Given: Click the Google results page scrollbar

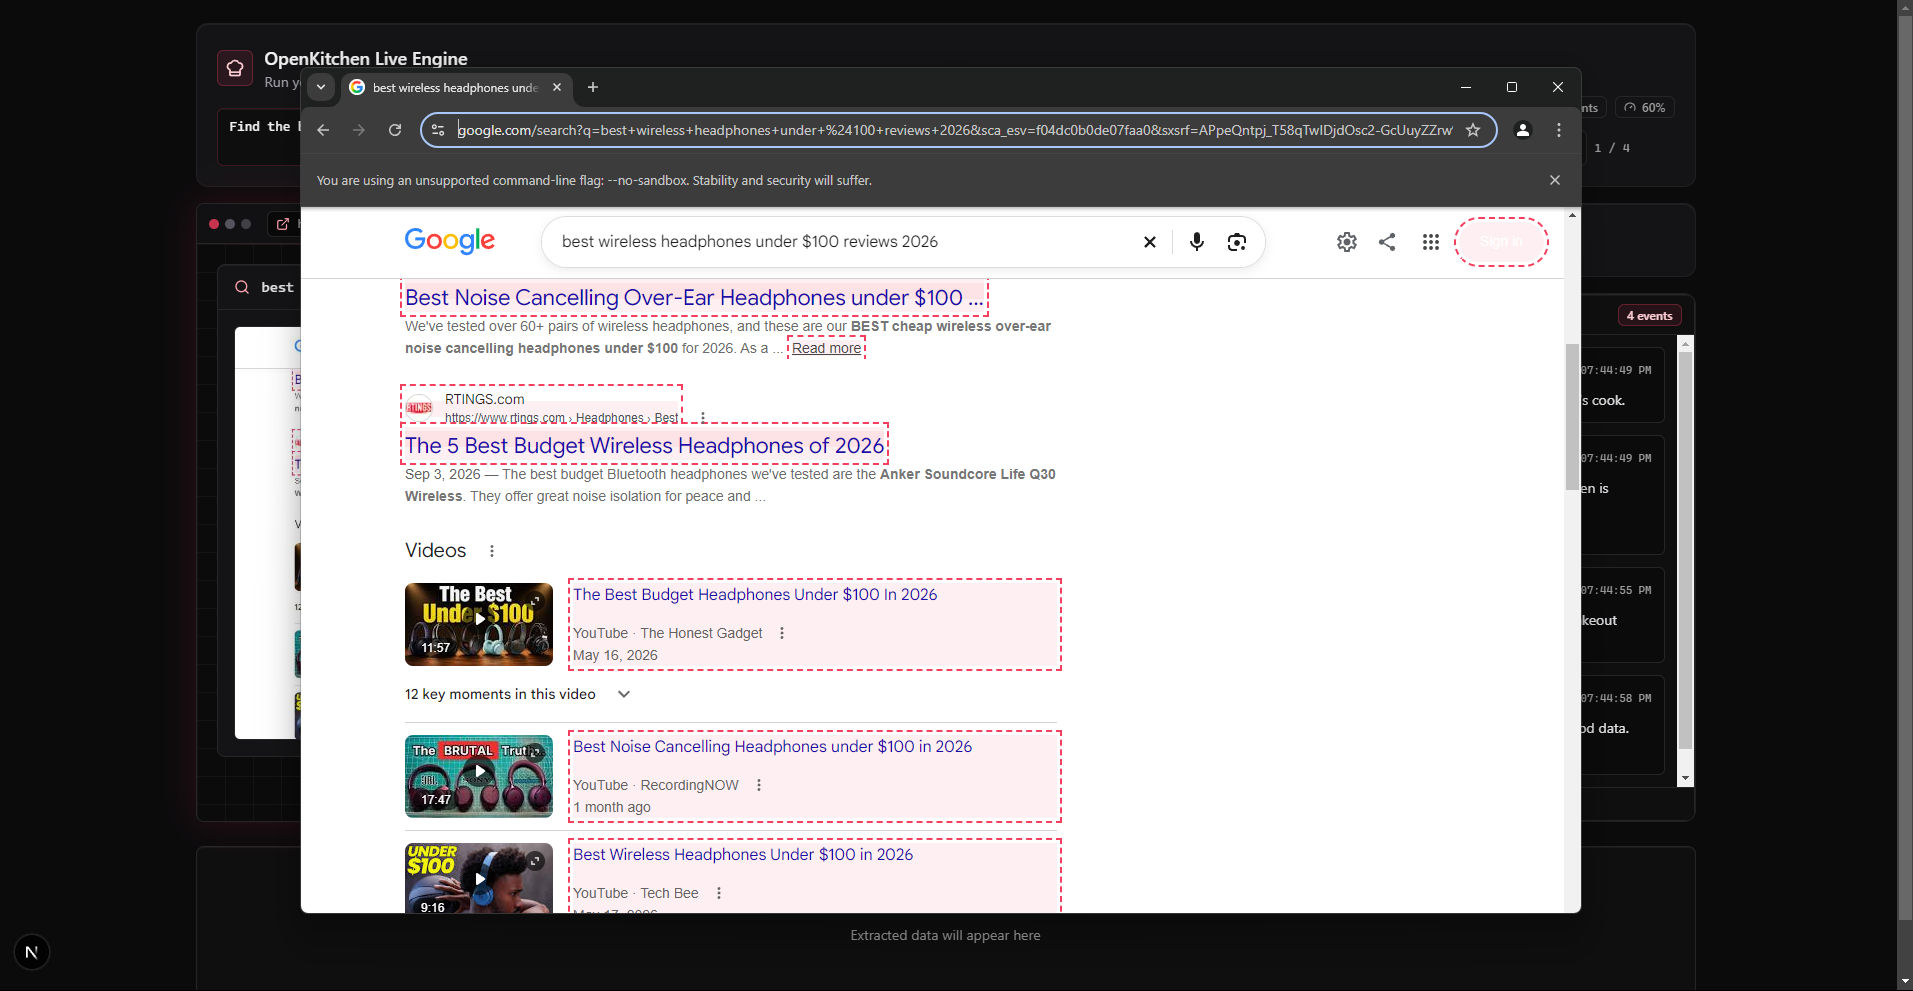Looking at the screenshot, I should (1572, 417).
